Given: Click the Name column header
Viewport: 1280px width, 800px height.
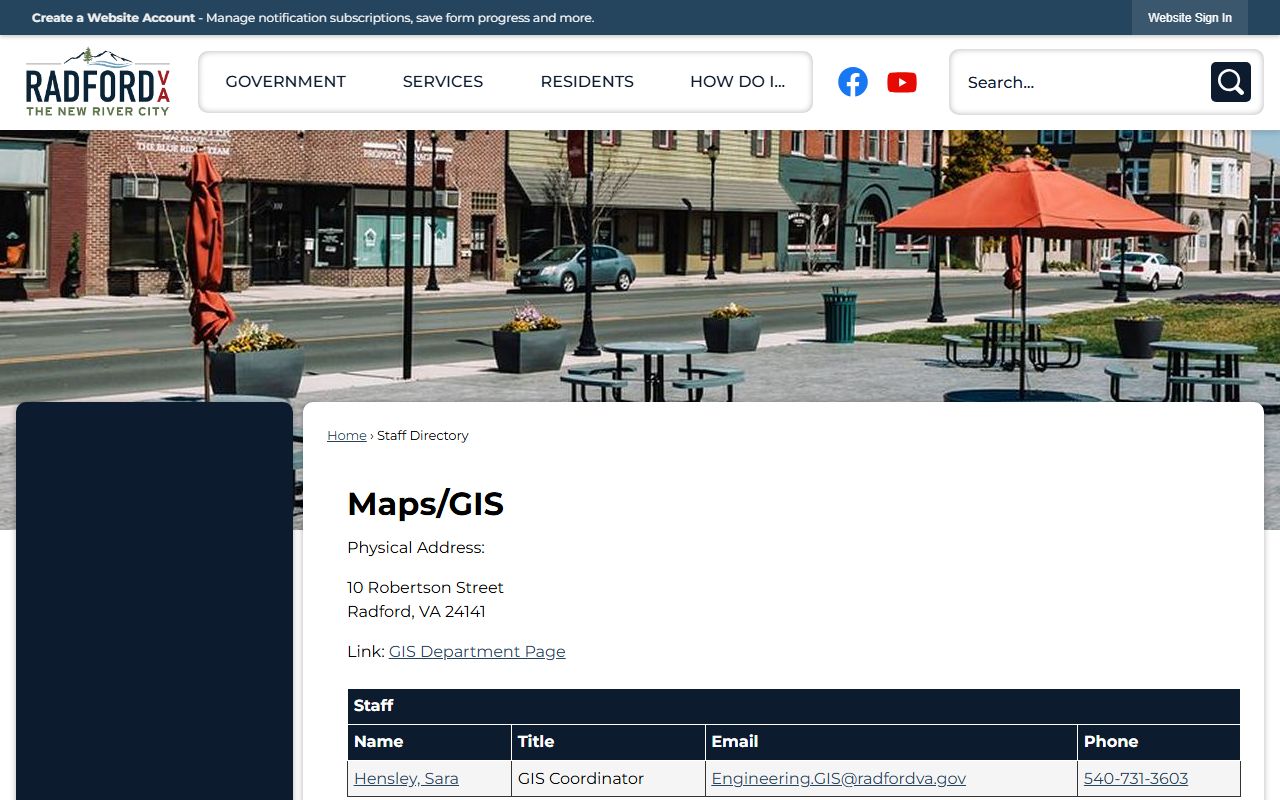Looking at the screenshot, I should tap(430, 742).
